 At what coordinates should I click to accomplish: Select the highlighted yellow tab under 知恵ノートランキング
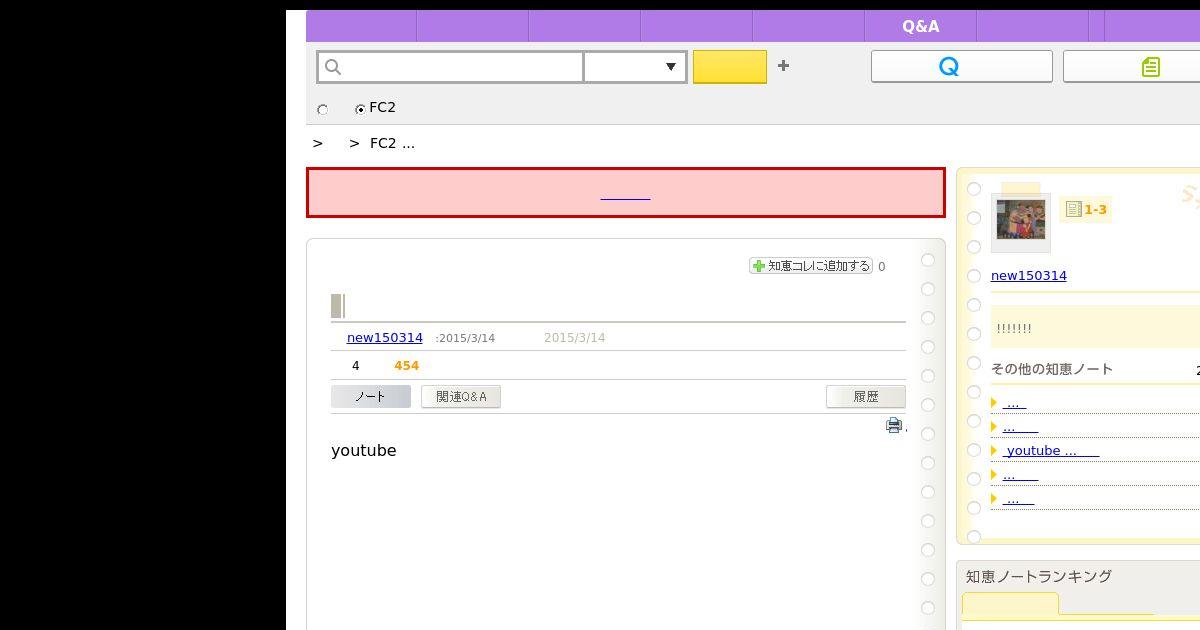[1010, 603]
